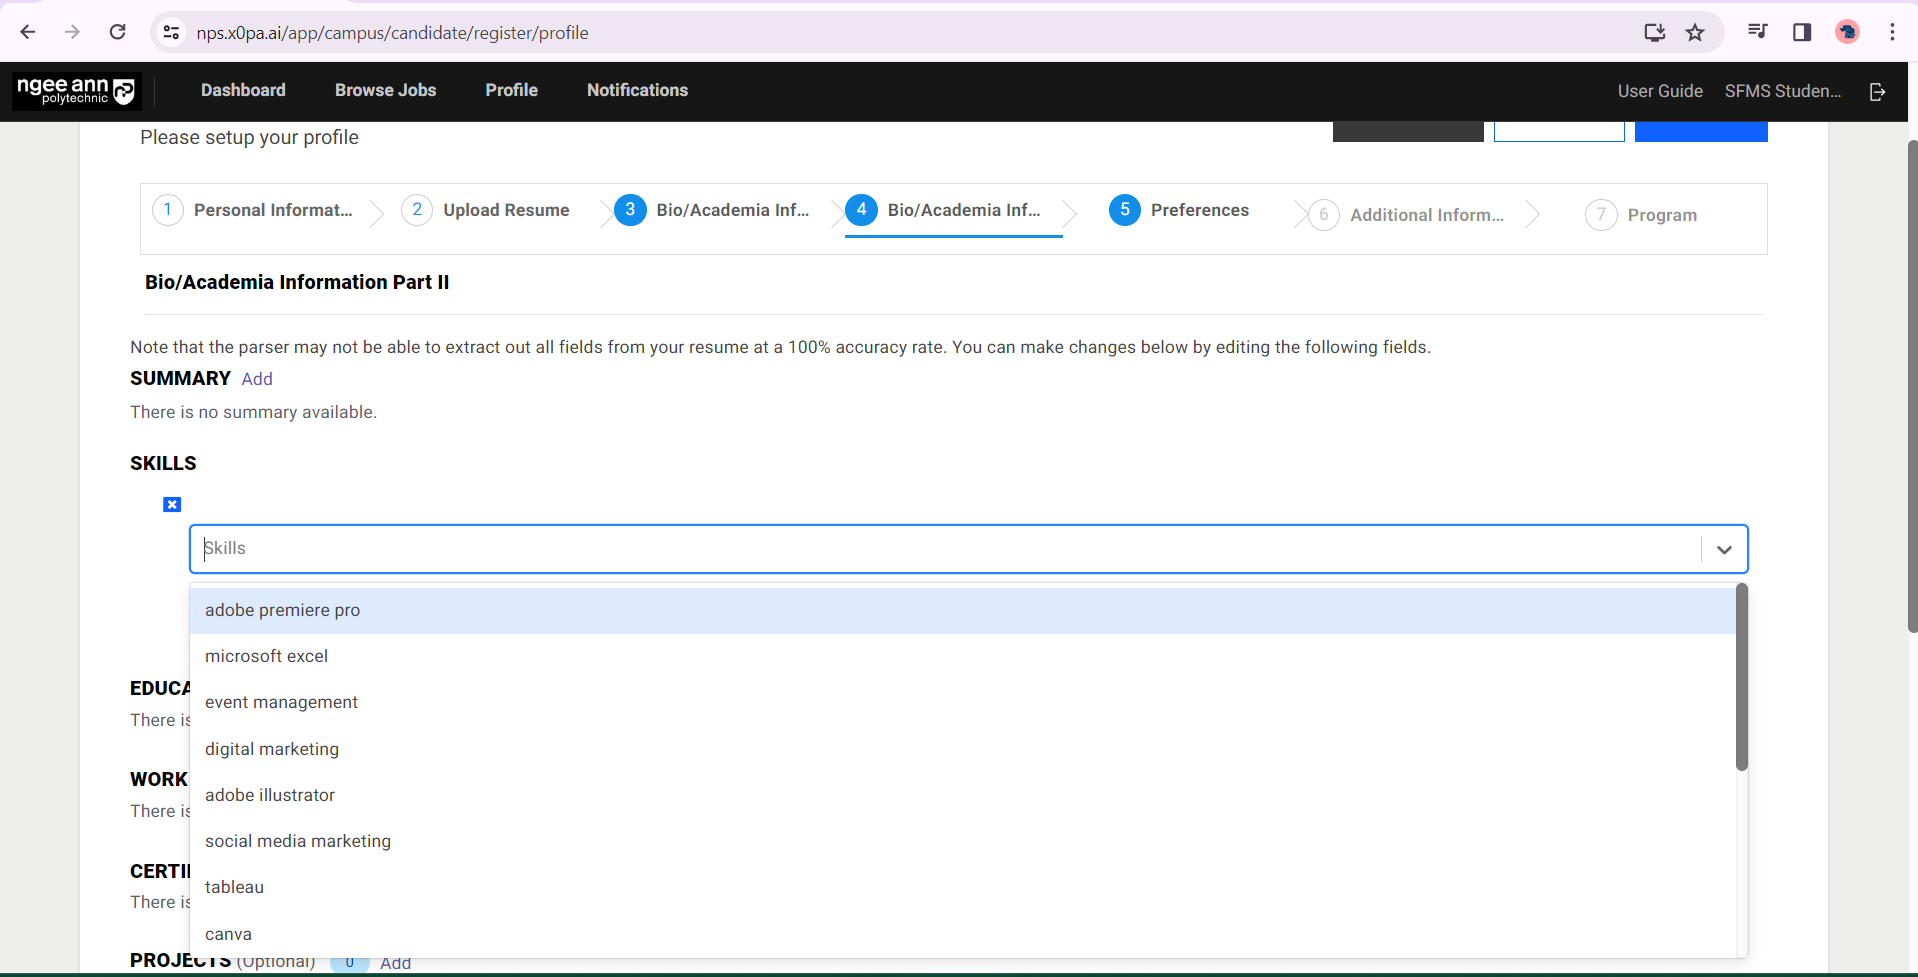1918x977 pixels.
Task: Open the User Guide link
Action: coord(1660,91)
